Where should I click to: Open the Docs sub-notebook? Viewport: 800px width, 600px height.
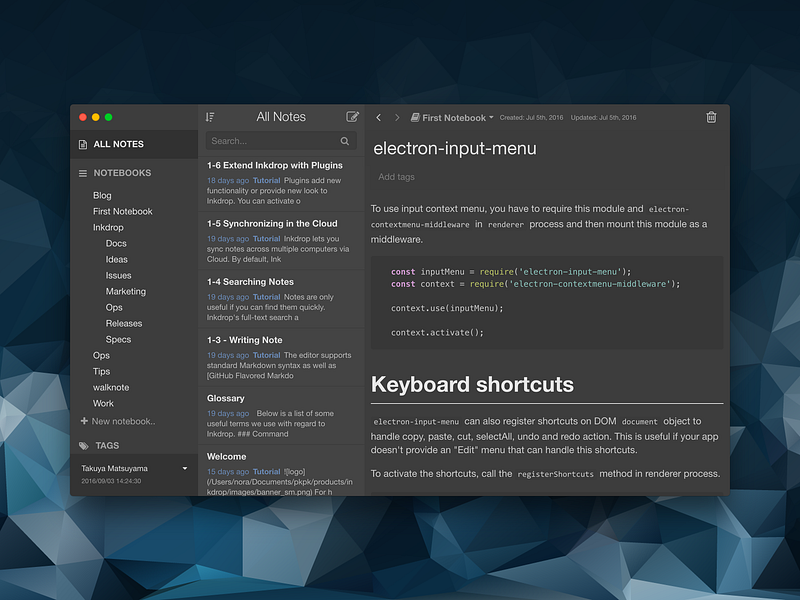pyautogui.click(x=116, y=243)
